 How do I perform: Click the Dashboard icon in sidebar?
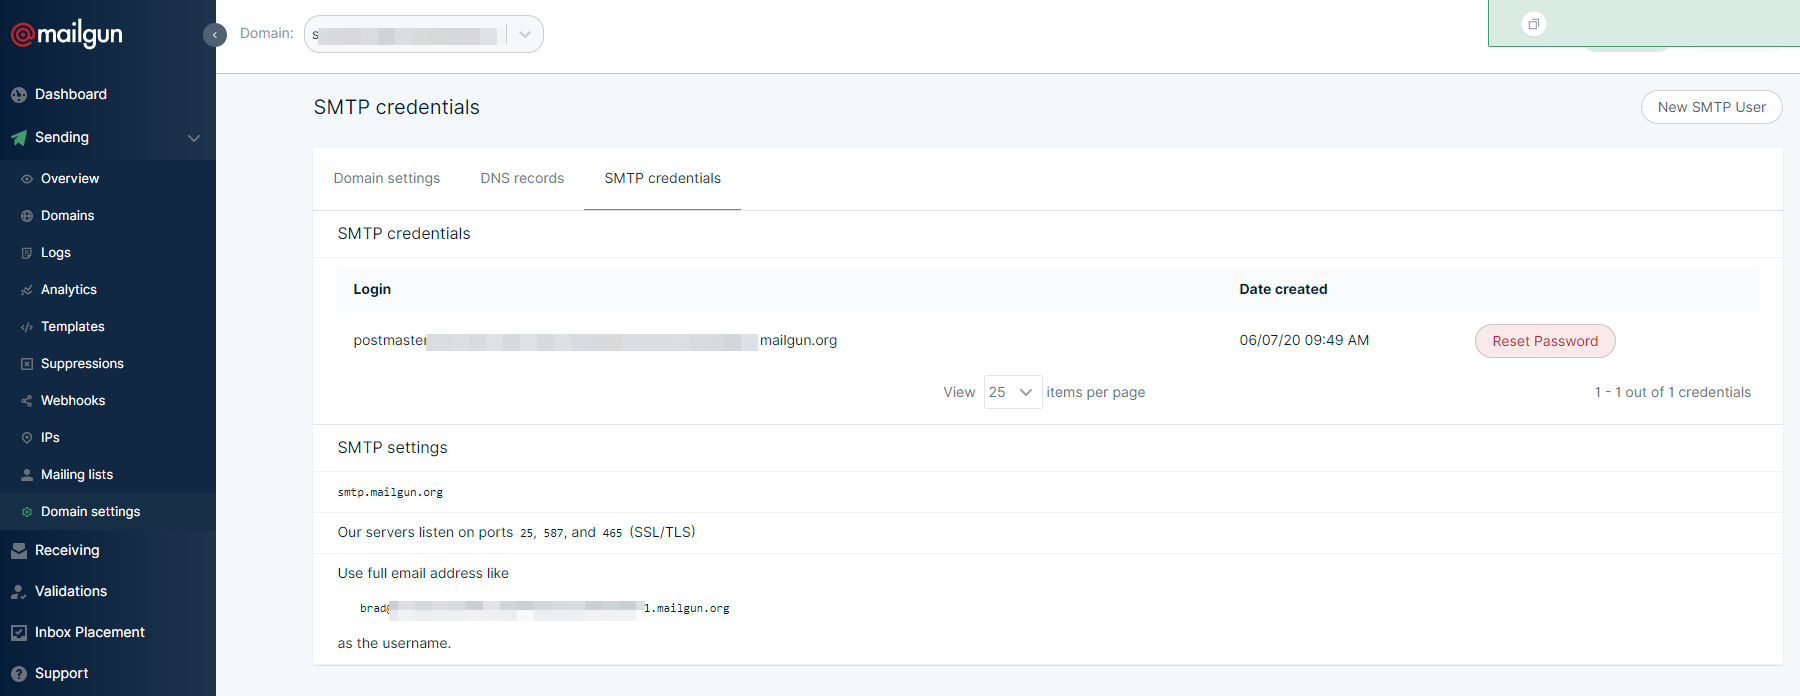(19, 95)
